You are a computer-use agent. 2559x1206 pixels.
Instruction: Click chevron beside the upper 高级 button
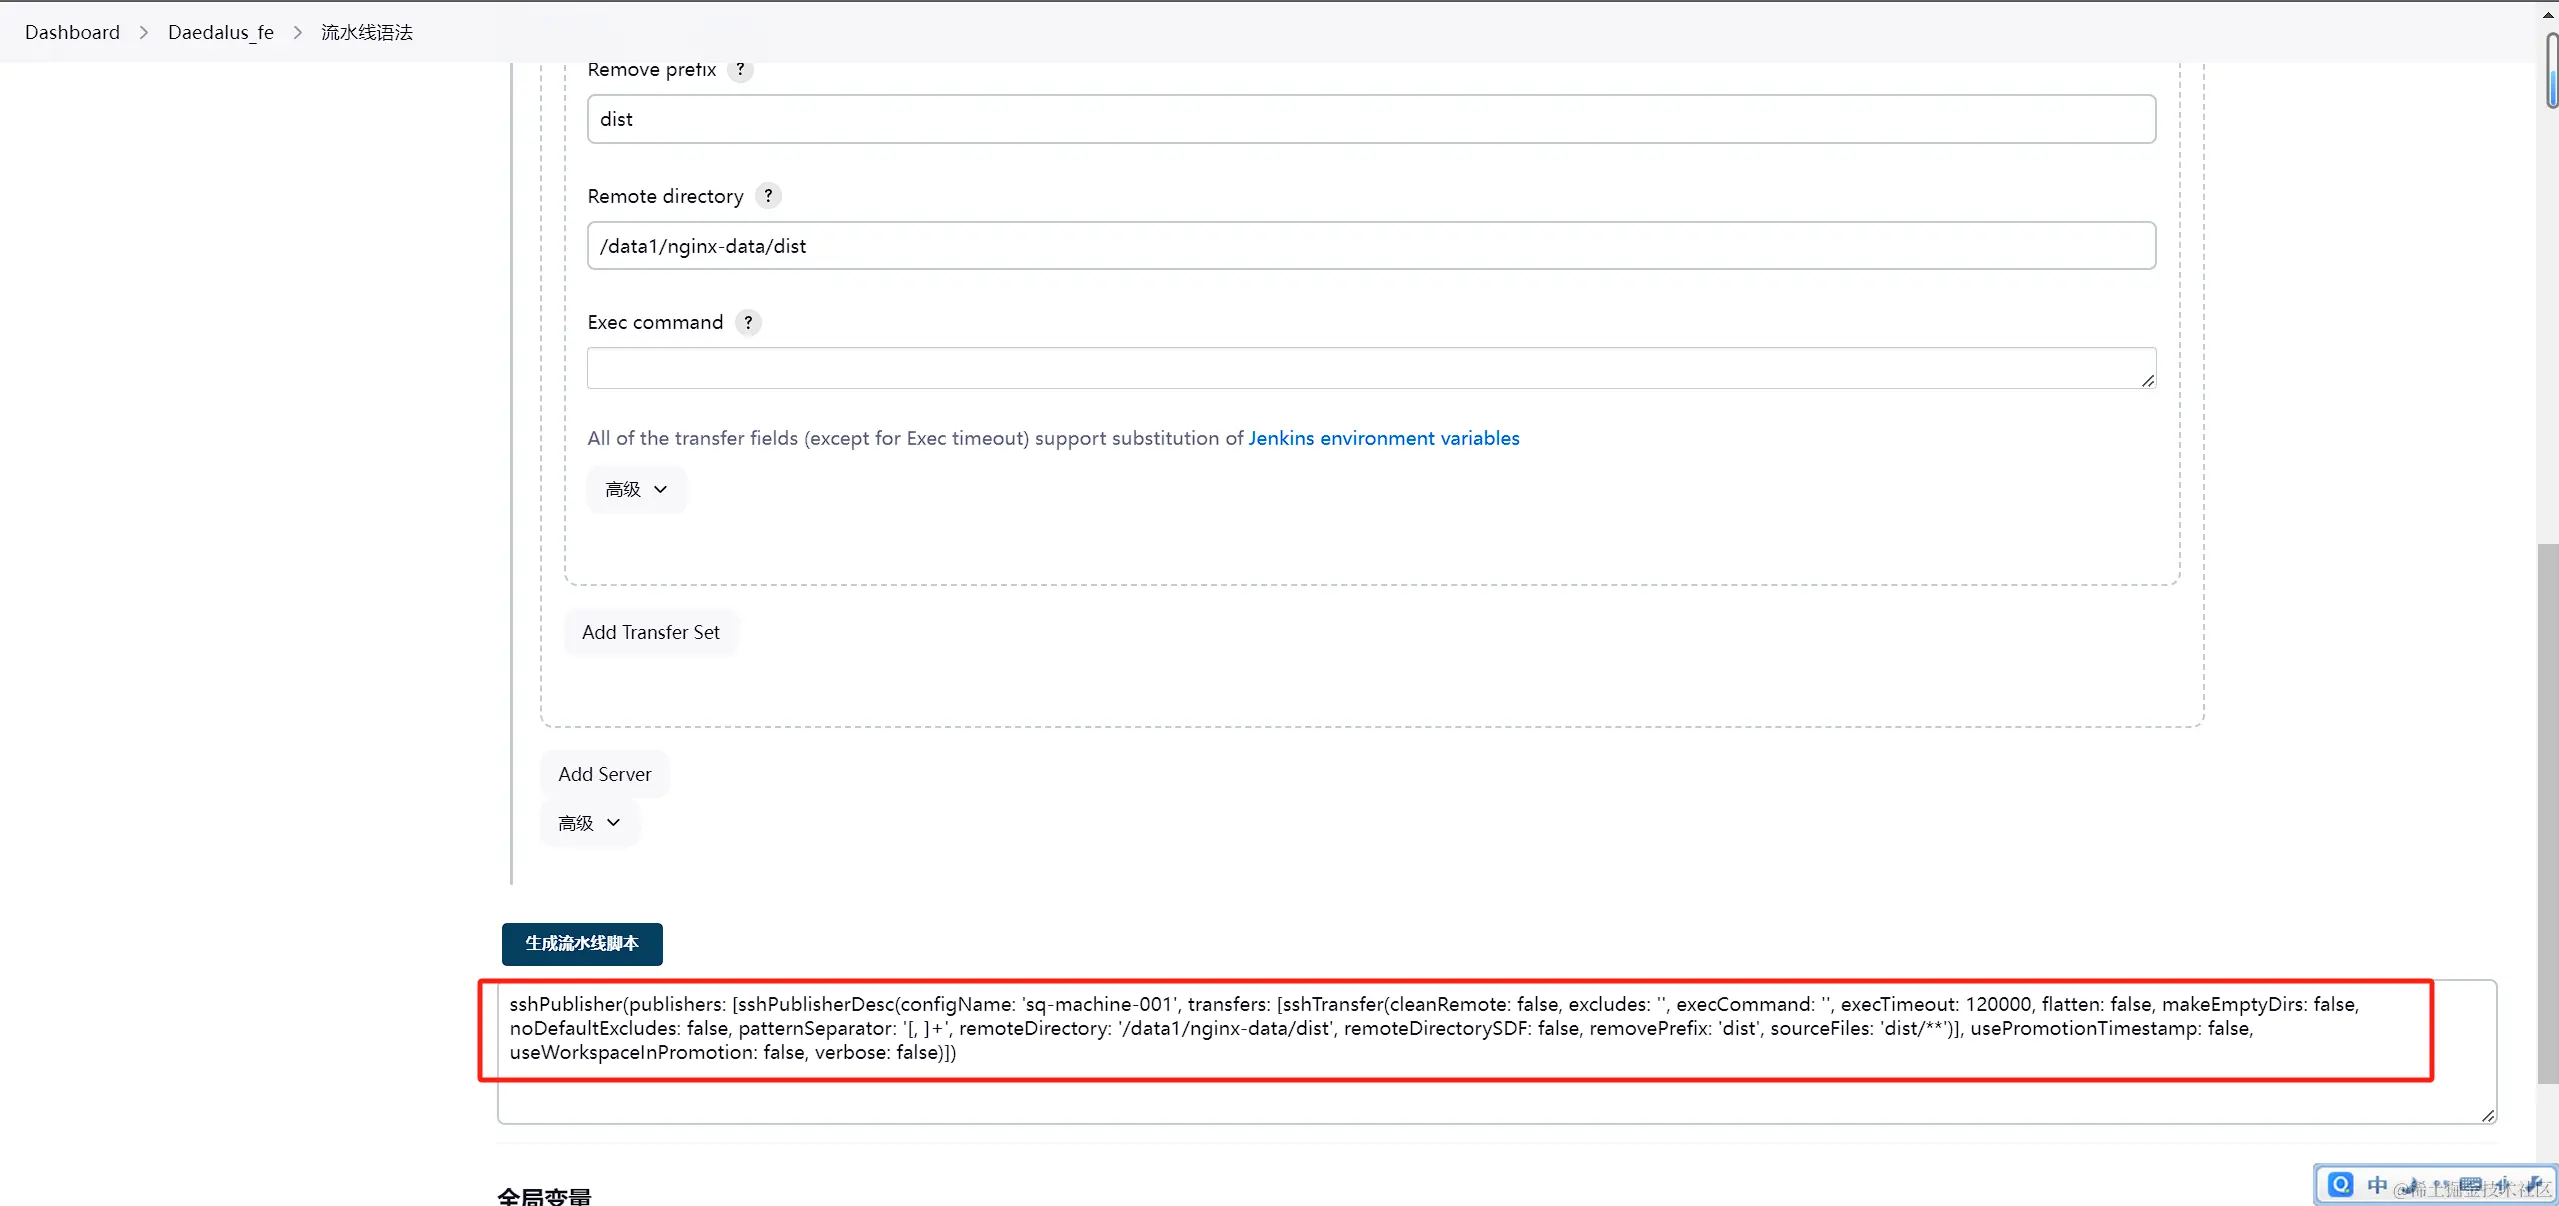(660, 489)
